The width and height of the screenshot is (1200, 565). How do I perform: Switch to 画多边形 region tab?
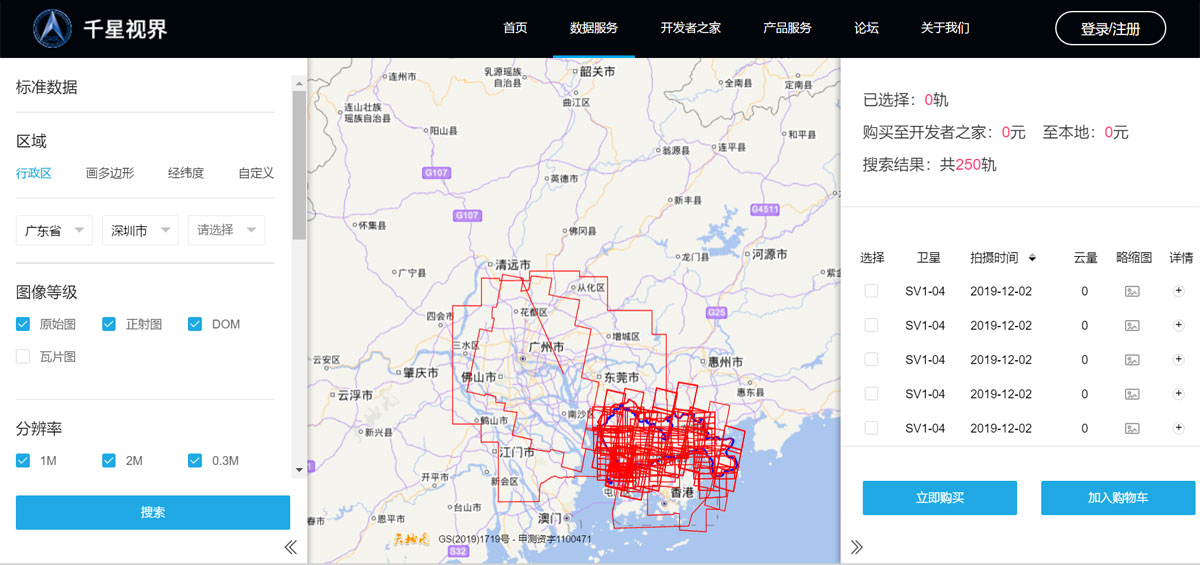pyautogui.click(x=110, y=173)
